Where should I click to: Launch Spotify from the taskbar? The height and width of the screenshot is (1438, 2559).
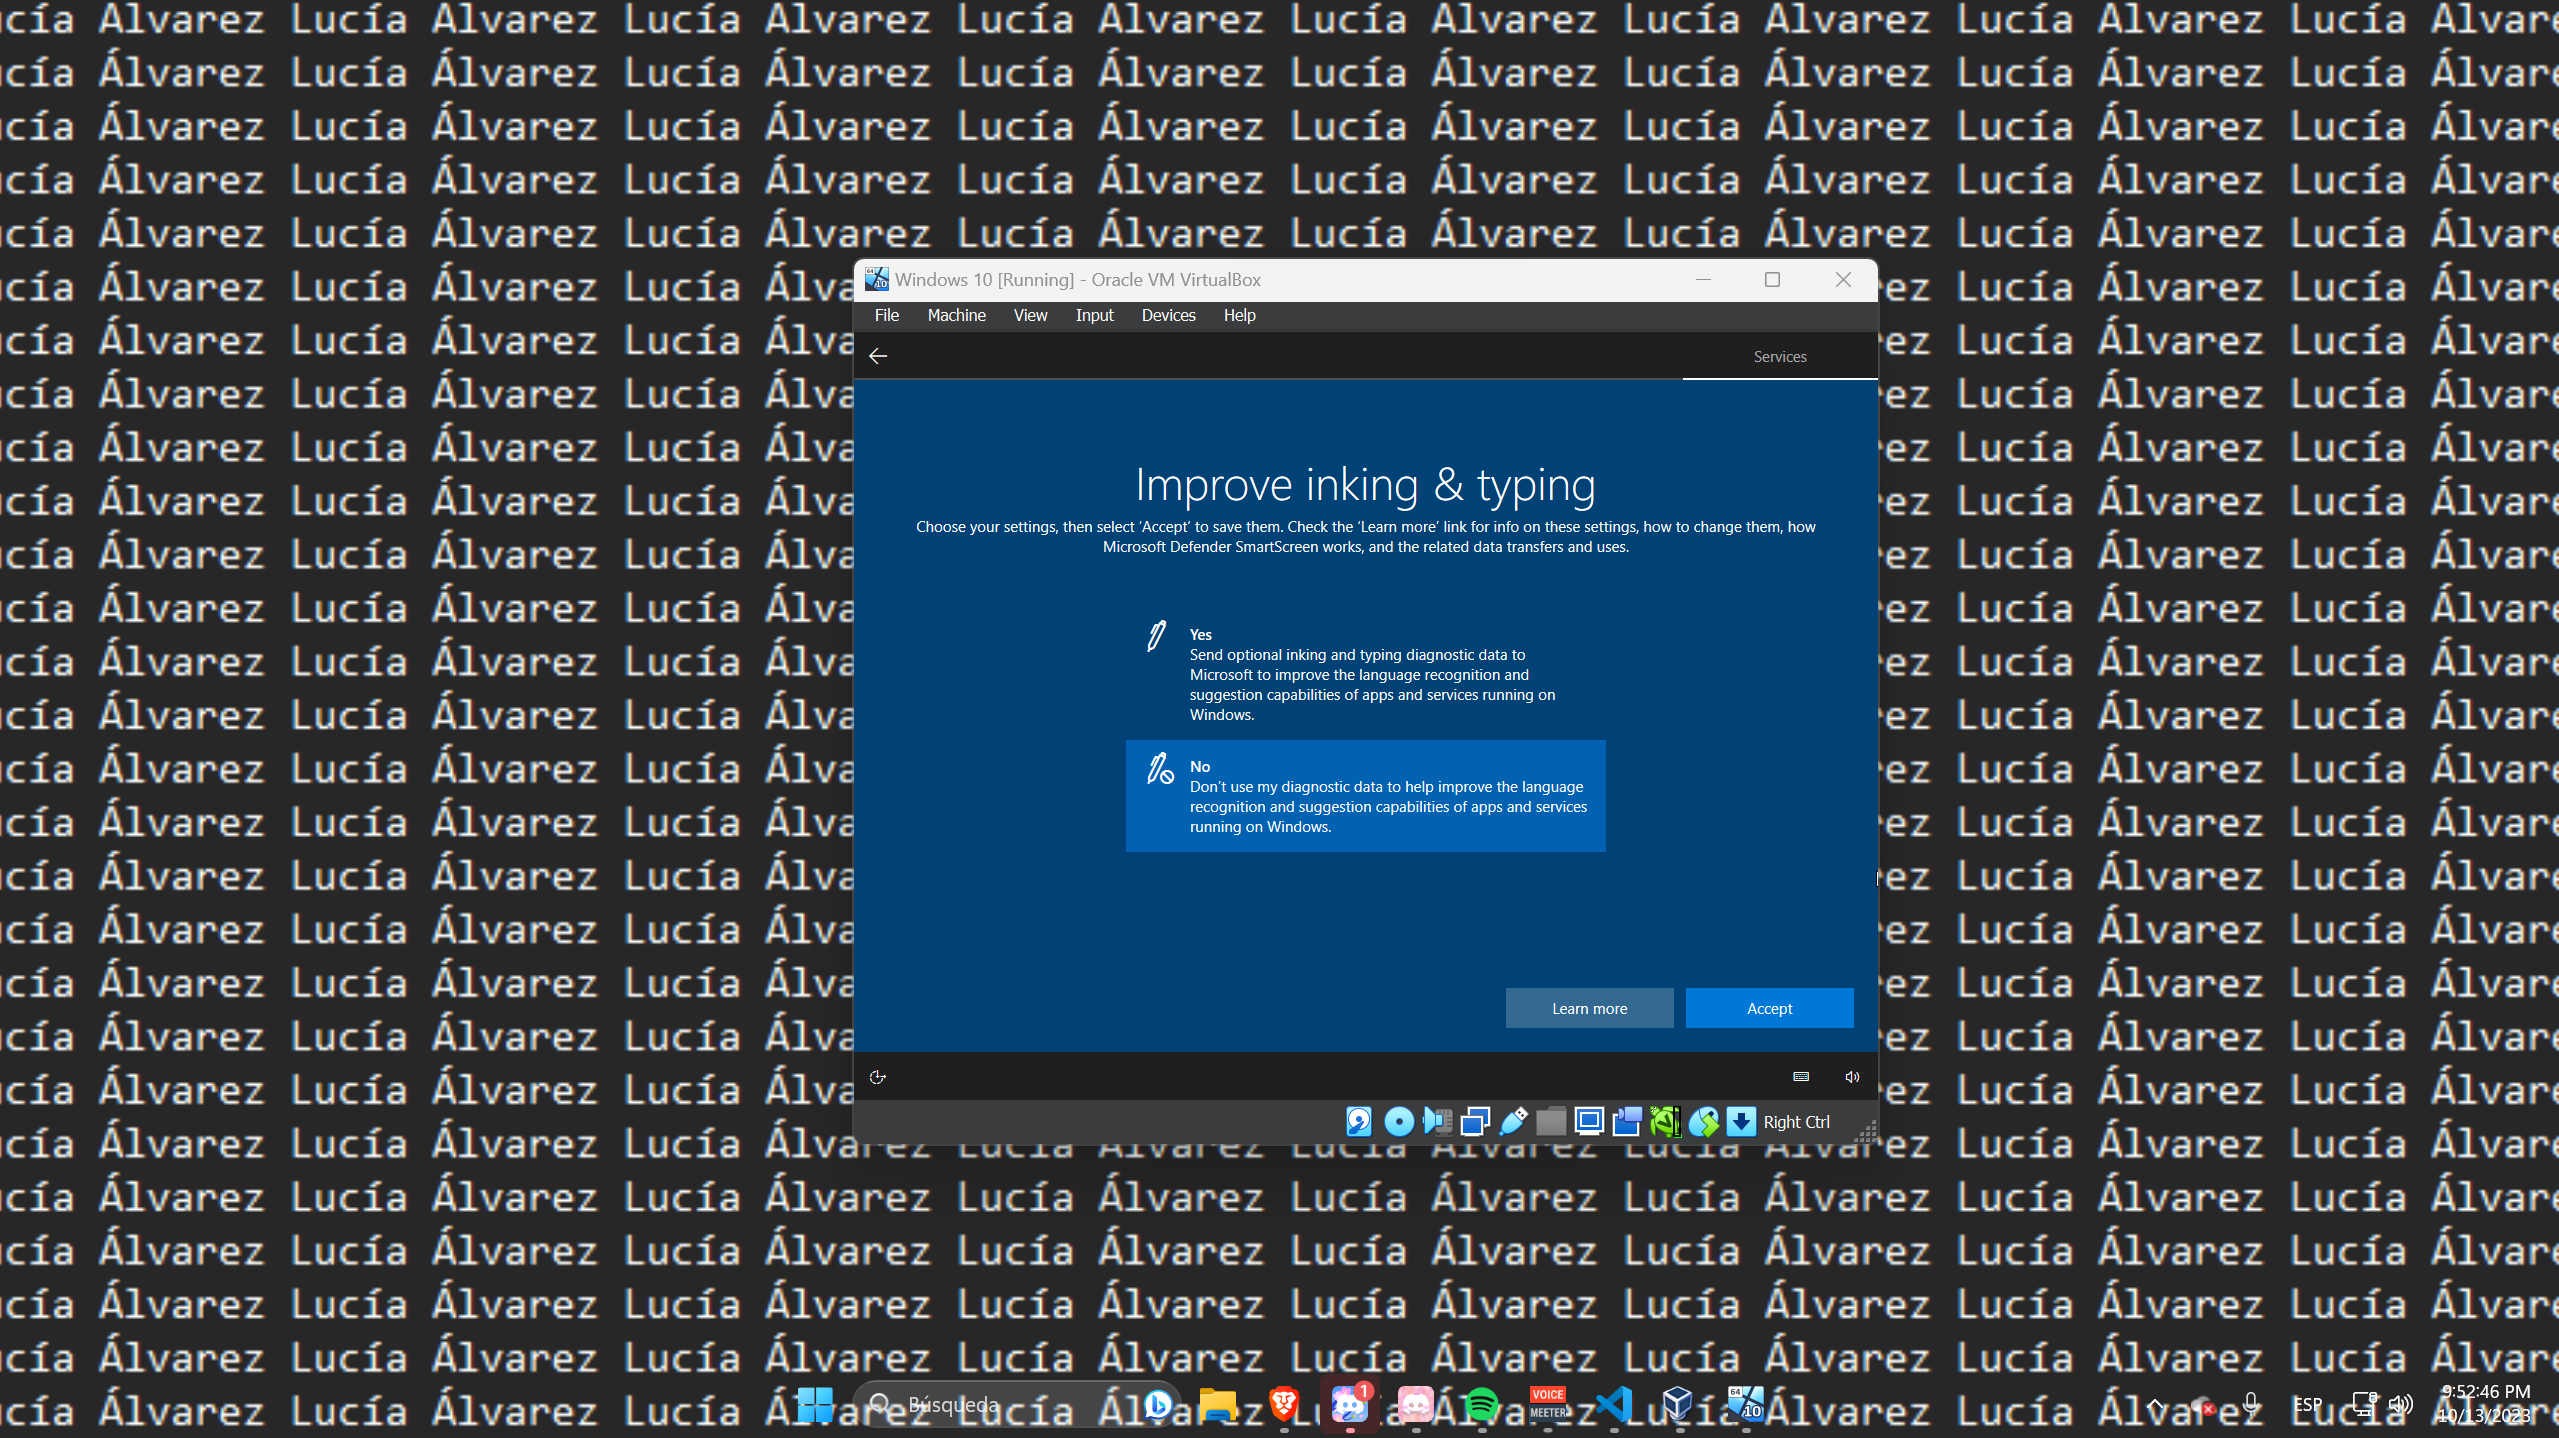1484,1405
